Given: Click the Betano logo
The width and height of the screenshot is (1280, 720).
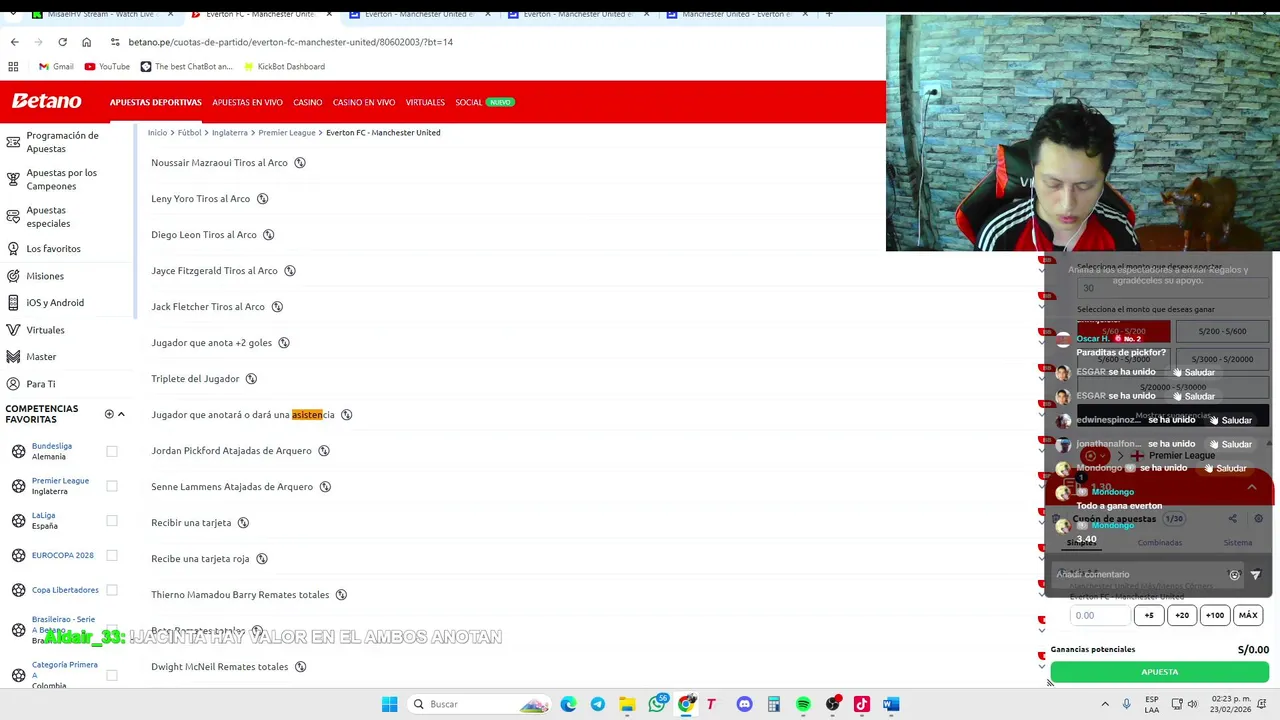Looking at the screenshot, I should [46, 101].
